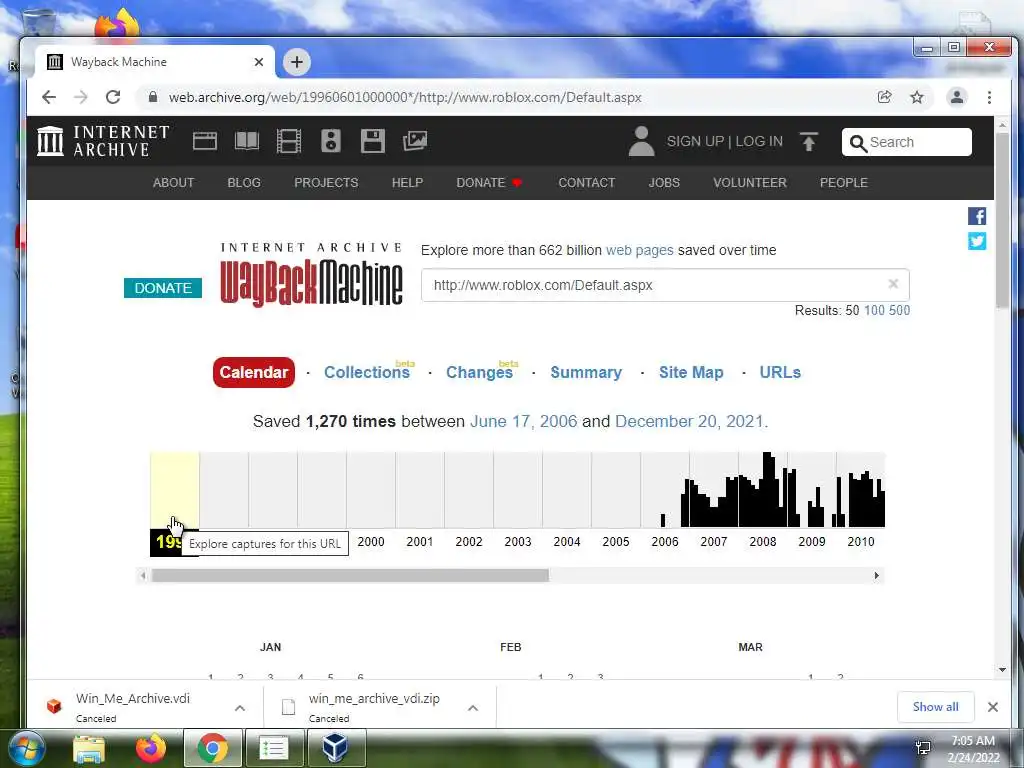Open Firefox from the taskbar
1024x768 pixels.
tap(151, 748)
